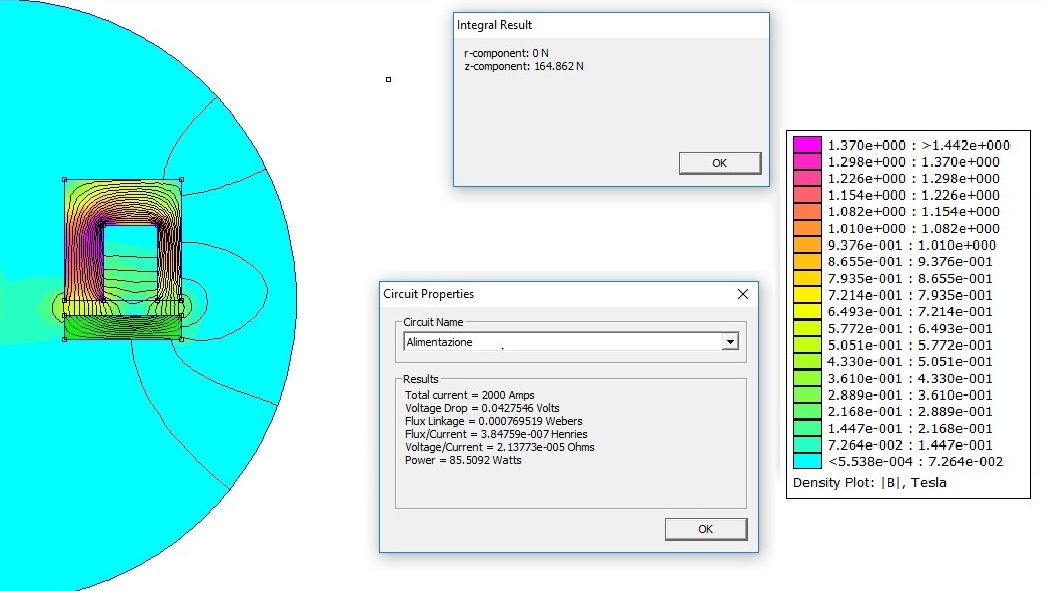Click OK in the Integral Result dialog
The image size is (1045, 591).
(x=720, y=163)
